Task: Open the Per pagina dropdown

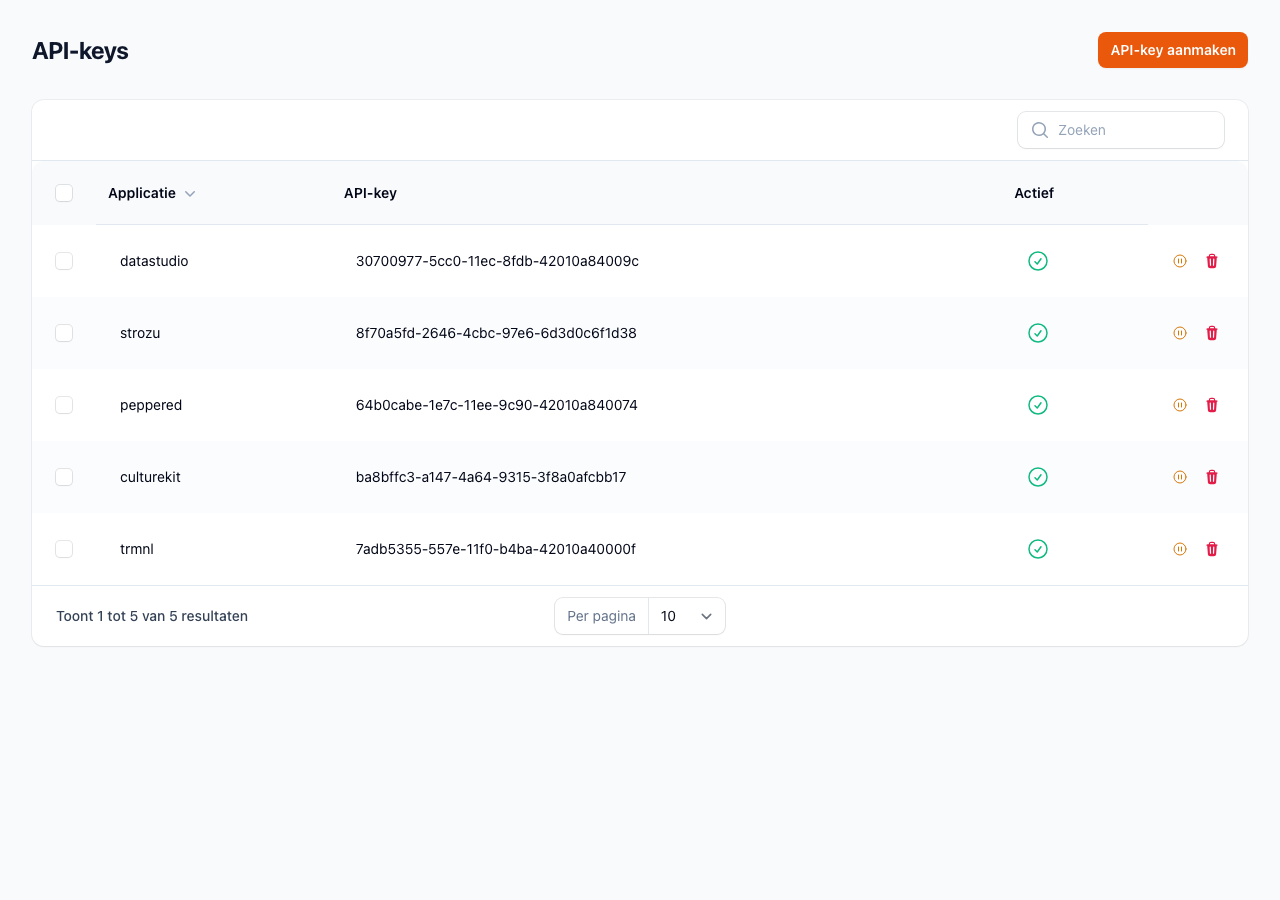Action: (x=686, y=616)
